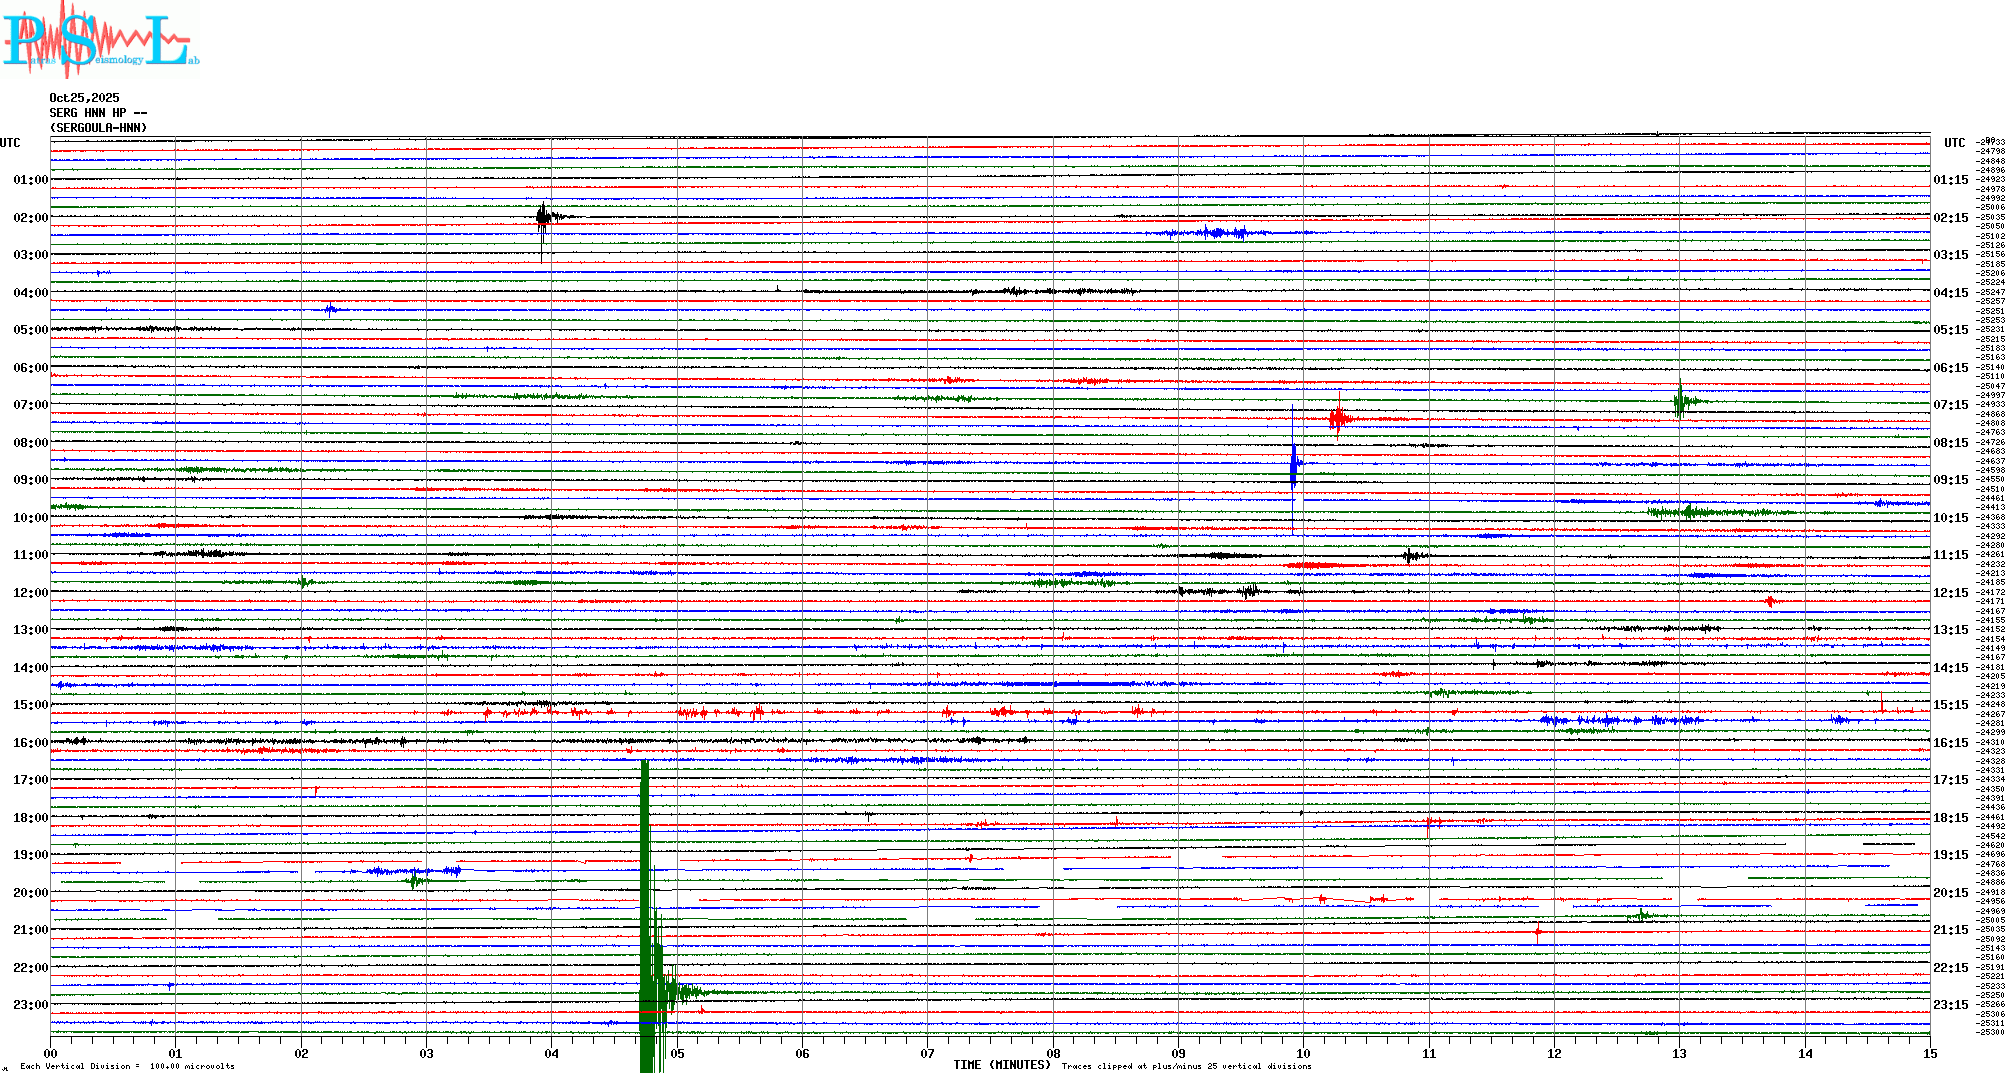
Task: Click the minute 05 tick on bottom axis
Action: tap(677, 1053)
